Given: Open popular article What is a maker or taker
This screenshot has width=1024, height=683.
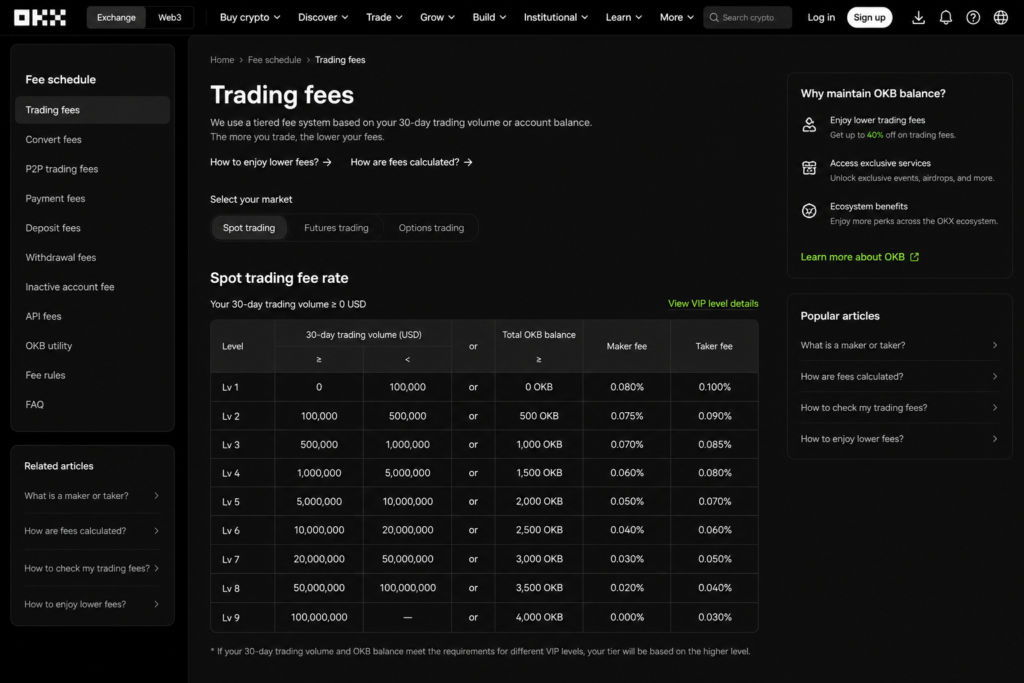Looking at the screenshot, I should [899, 345].
